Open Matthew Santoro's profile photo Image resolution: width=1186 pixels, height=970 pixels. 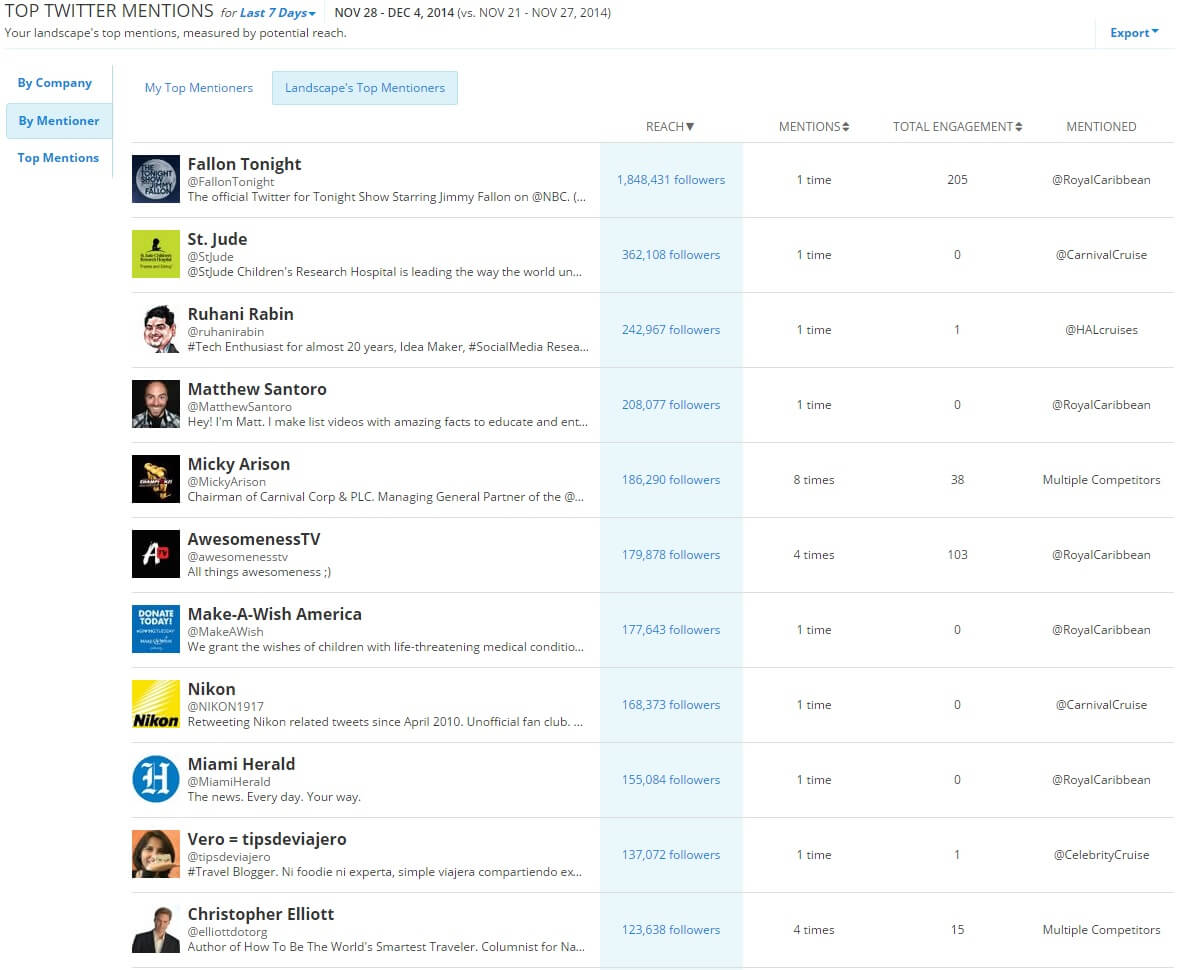point(156,404)
